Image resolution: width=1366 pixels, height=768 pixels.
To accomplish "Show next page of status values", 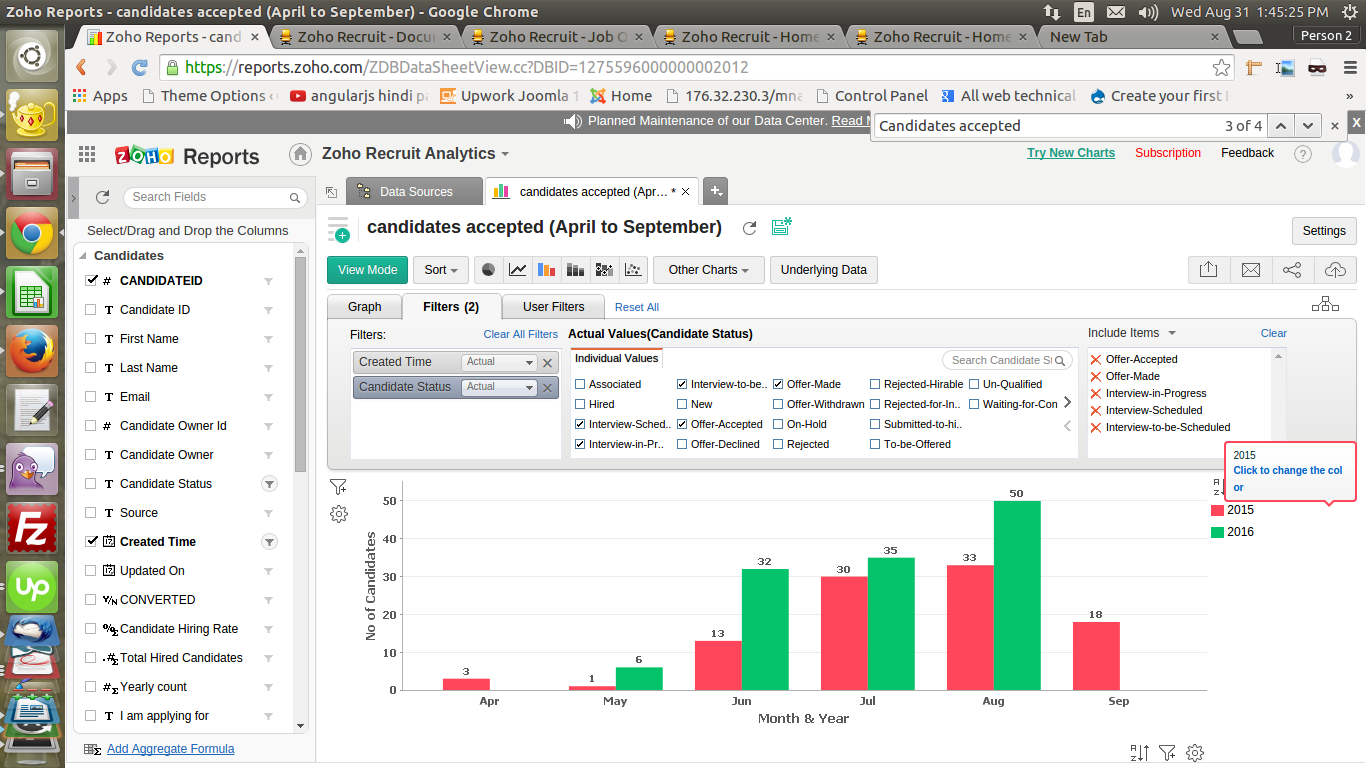I will click(1067, 402).
